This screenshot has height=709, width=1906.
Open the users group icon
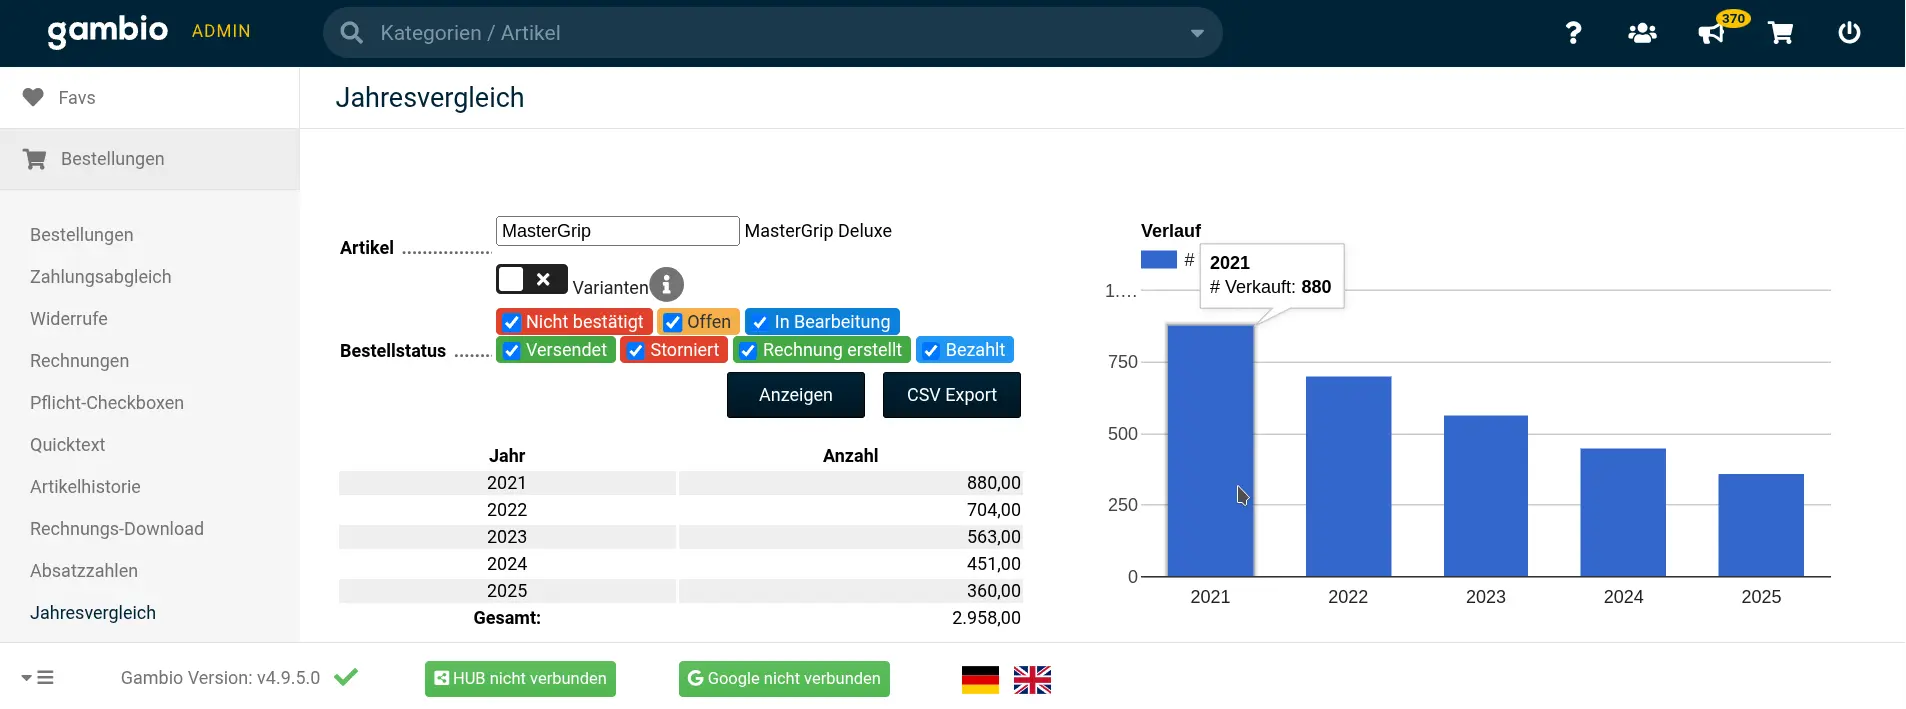pyautogui.click(x=1642, y=33)
